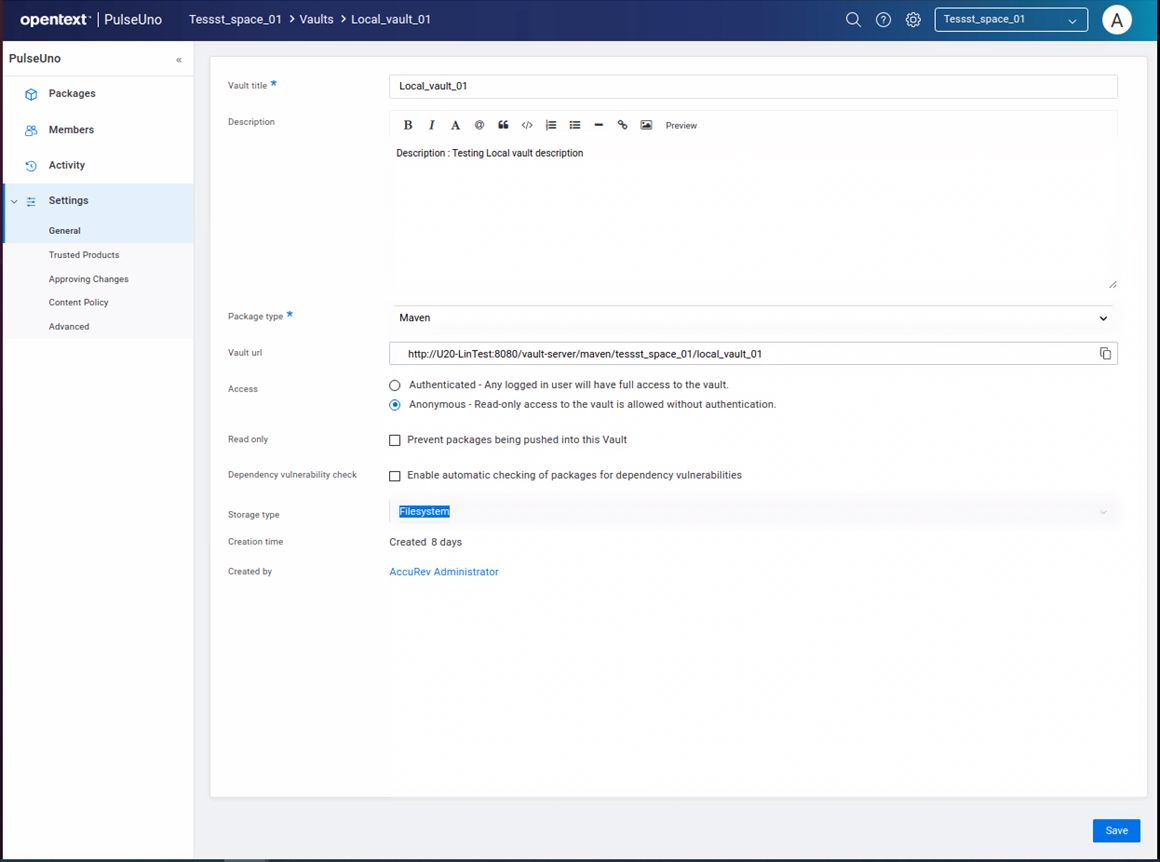Screen dimensions: 1160x862
Task: Toggle bold formatting in description editor
Action: tap(408, 125)
